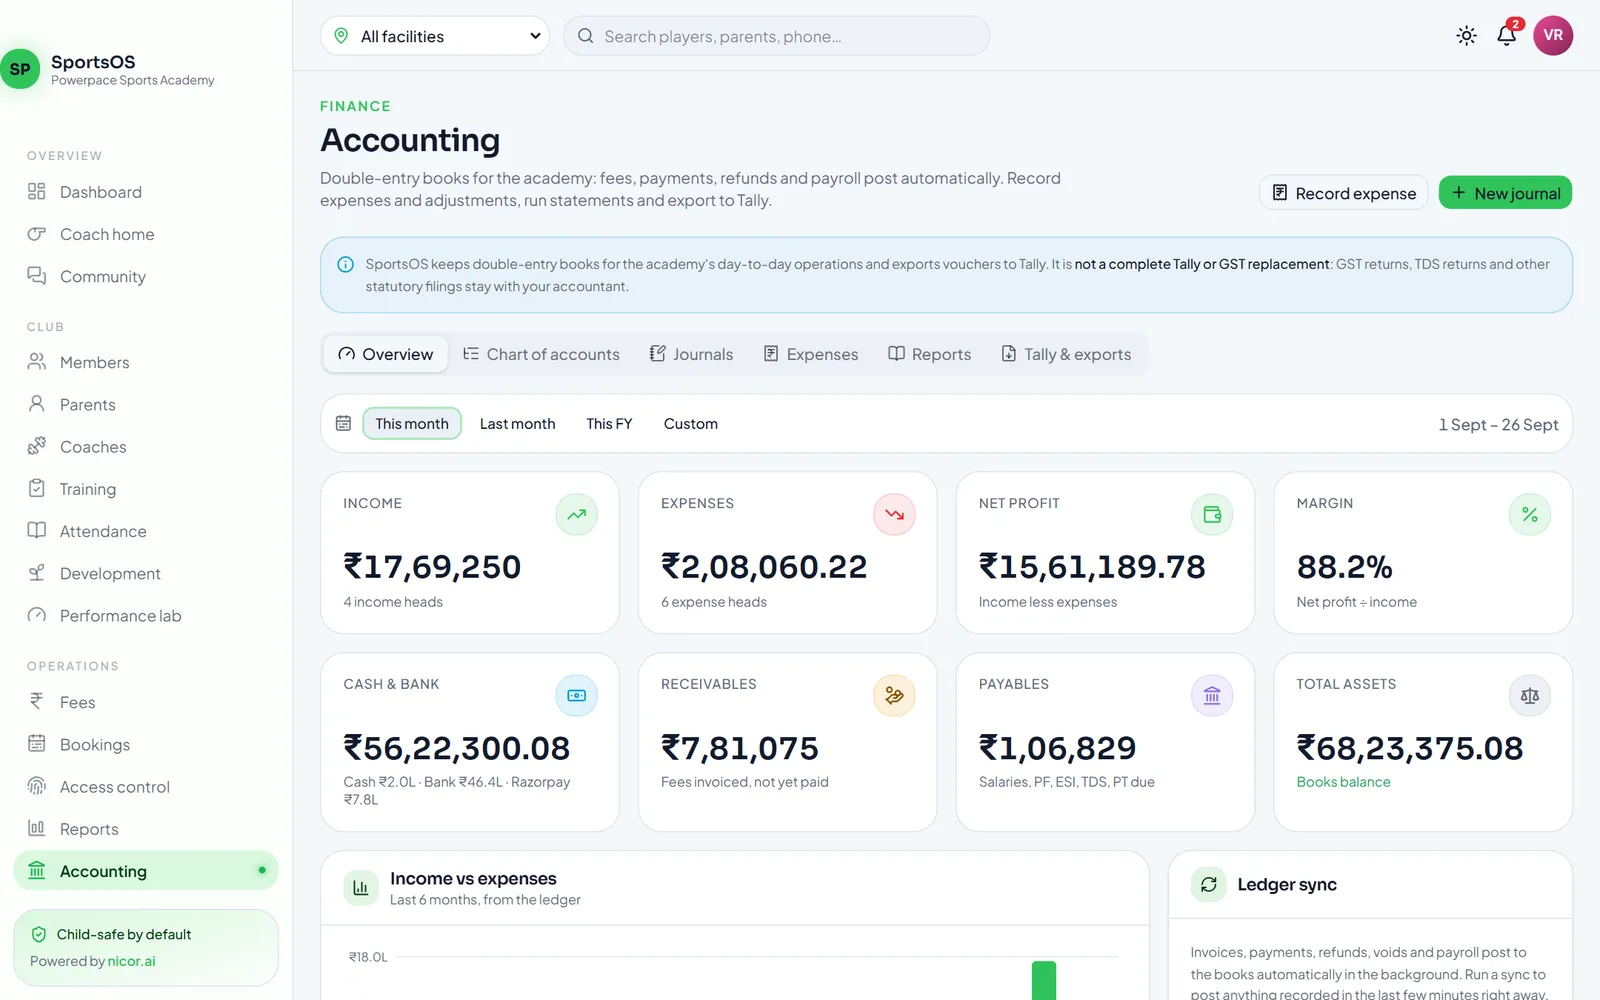Click the ₹17,69,250 income value

click(432, 567)
